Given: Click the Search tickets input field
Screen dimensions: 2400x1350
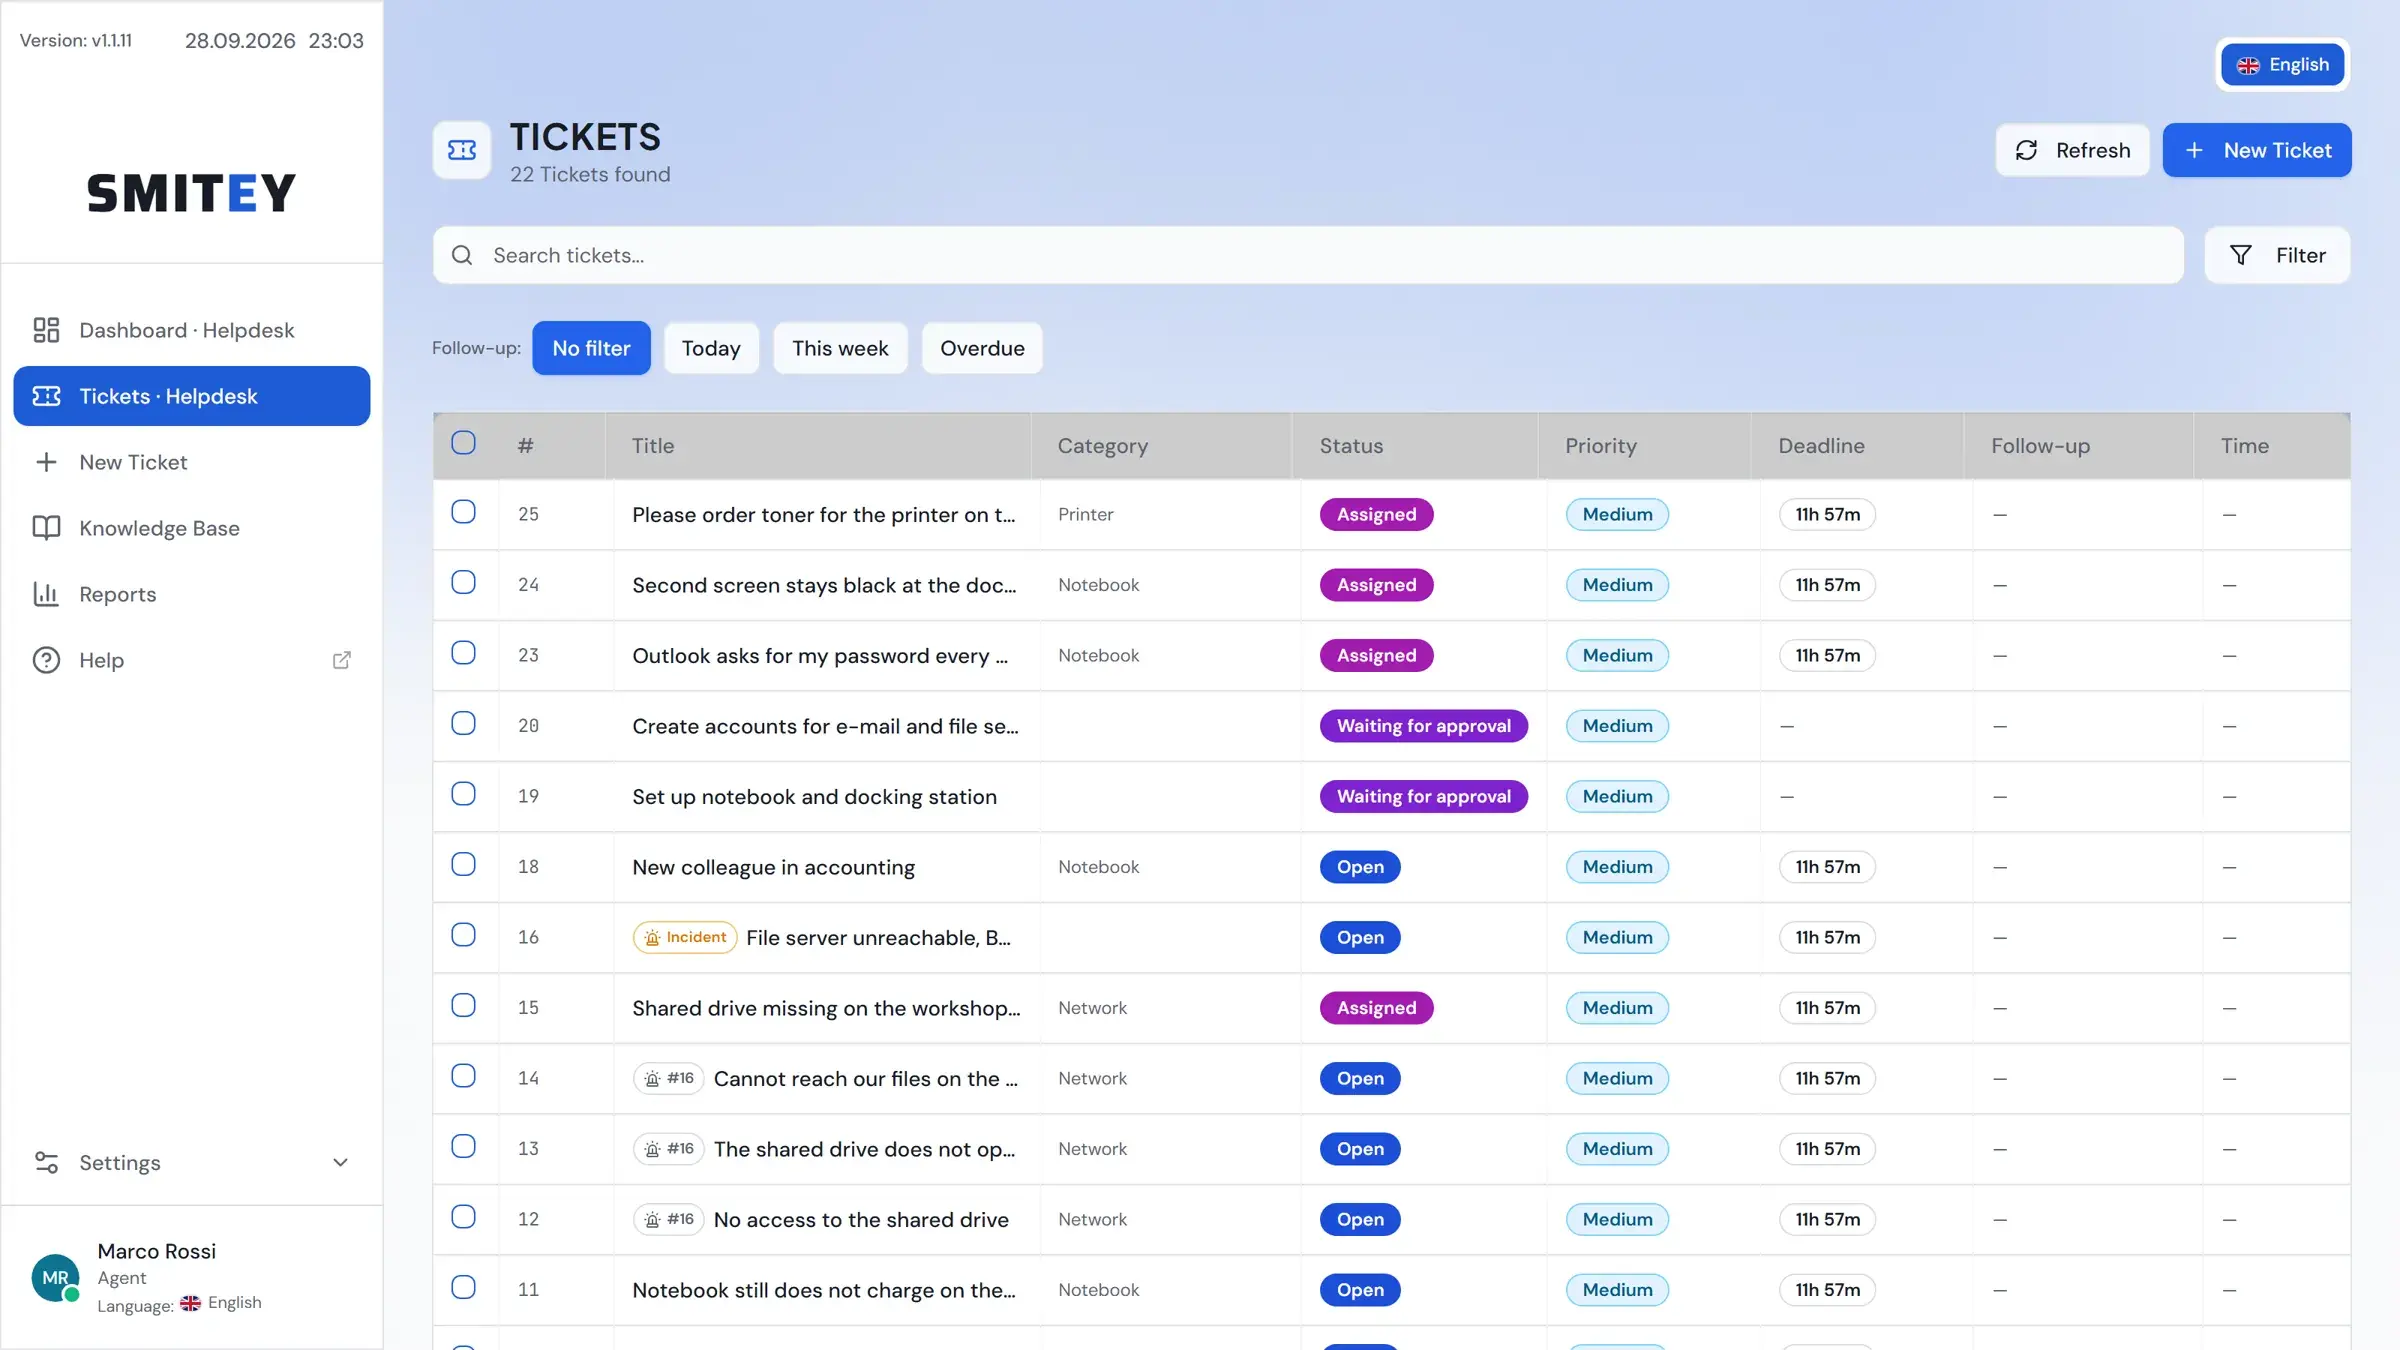Looking at the screenshot, I should coord(1308,255).
